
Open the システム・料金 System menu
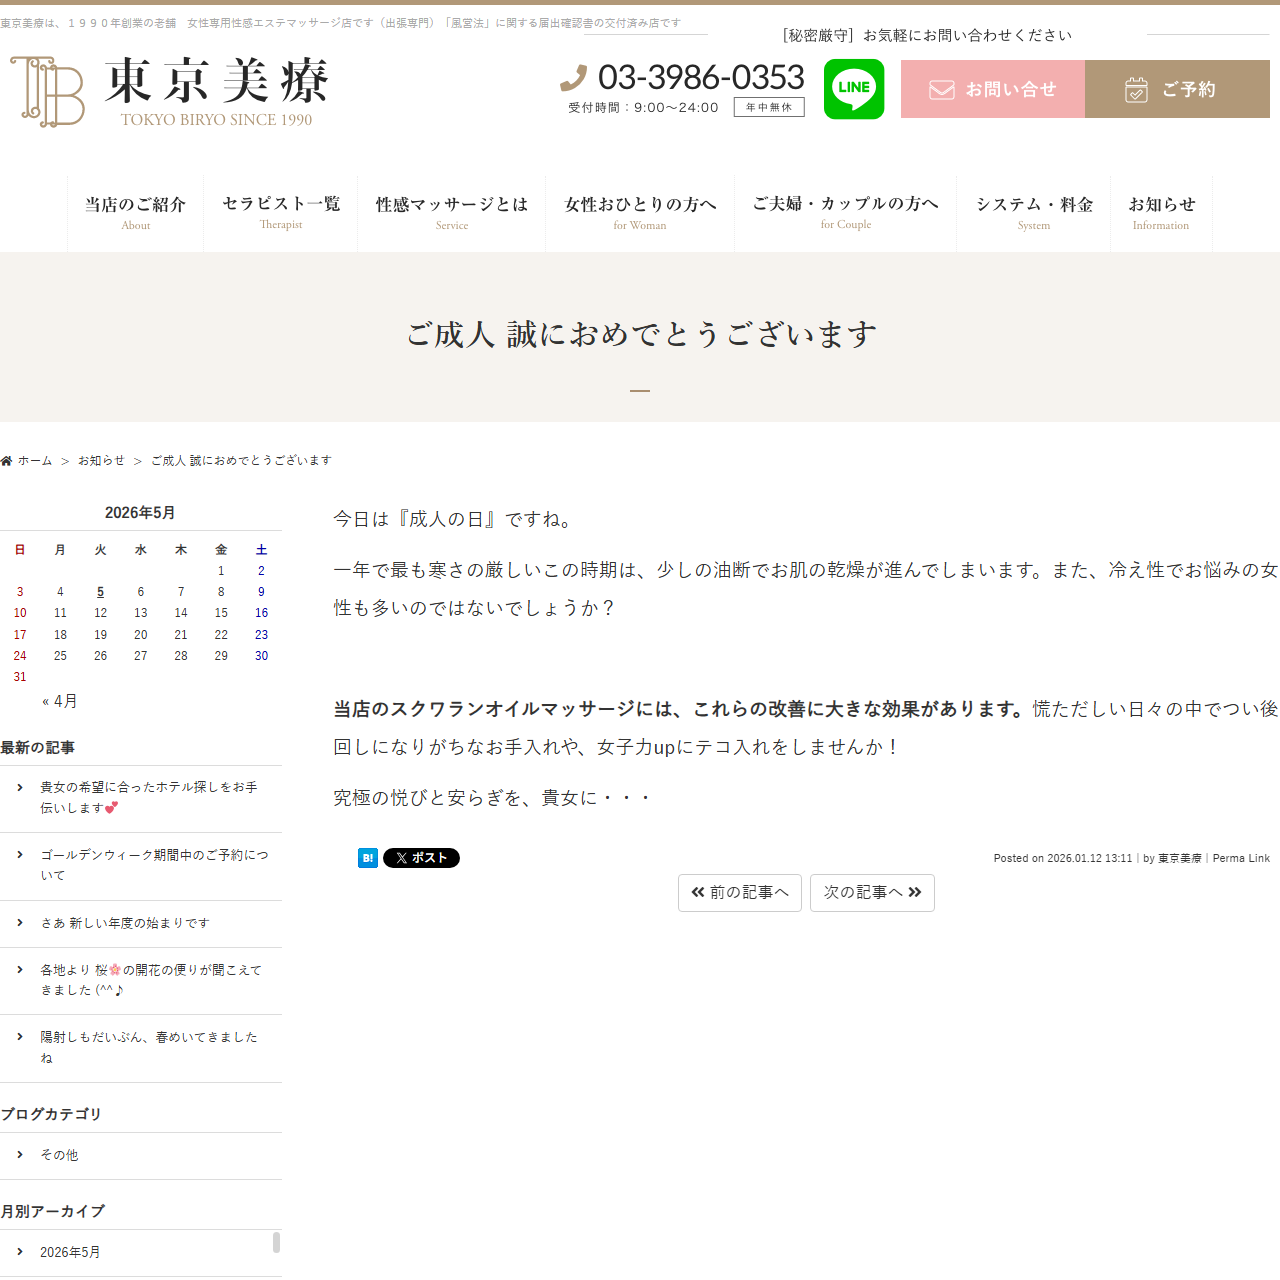[1034, 213]
